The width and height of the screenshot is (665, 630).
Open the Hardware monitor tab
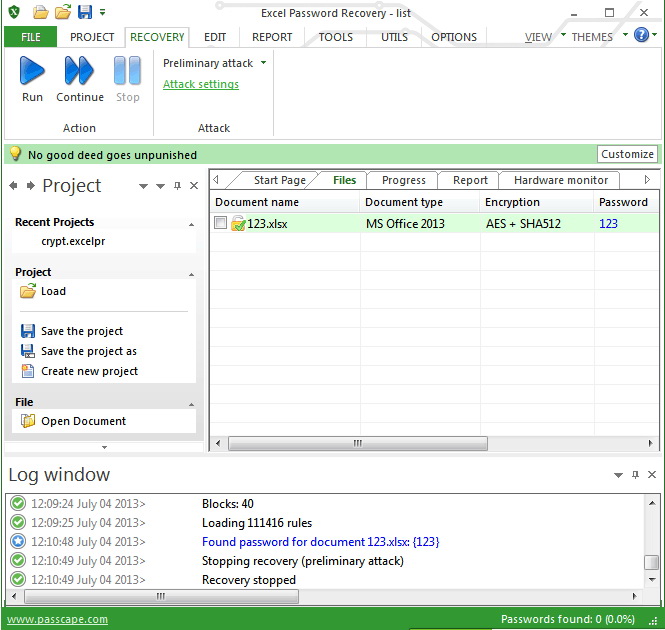[561, 180]
